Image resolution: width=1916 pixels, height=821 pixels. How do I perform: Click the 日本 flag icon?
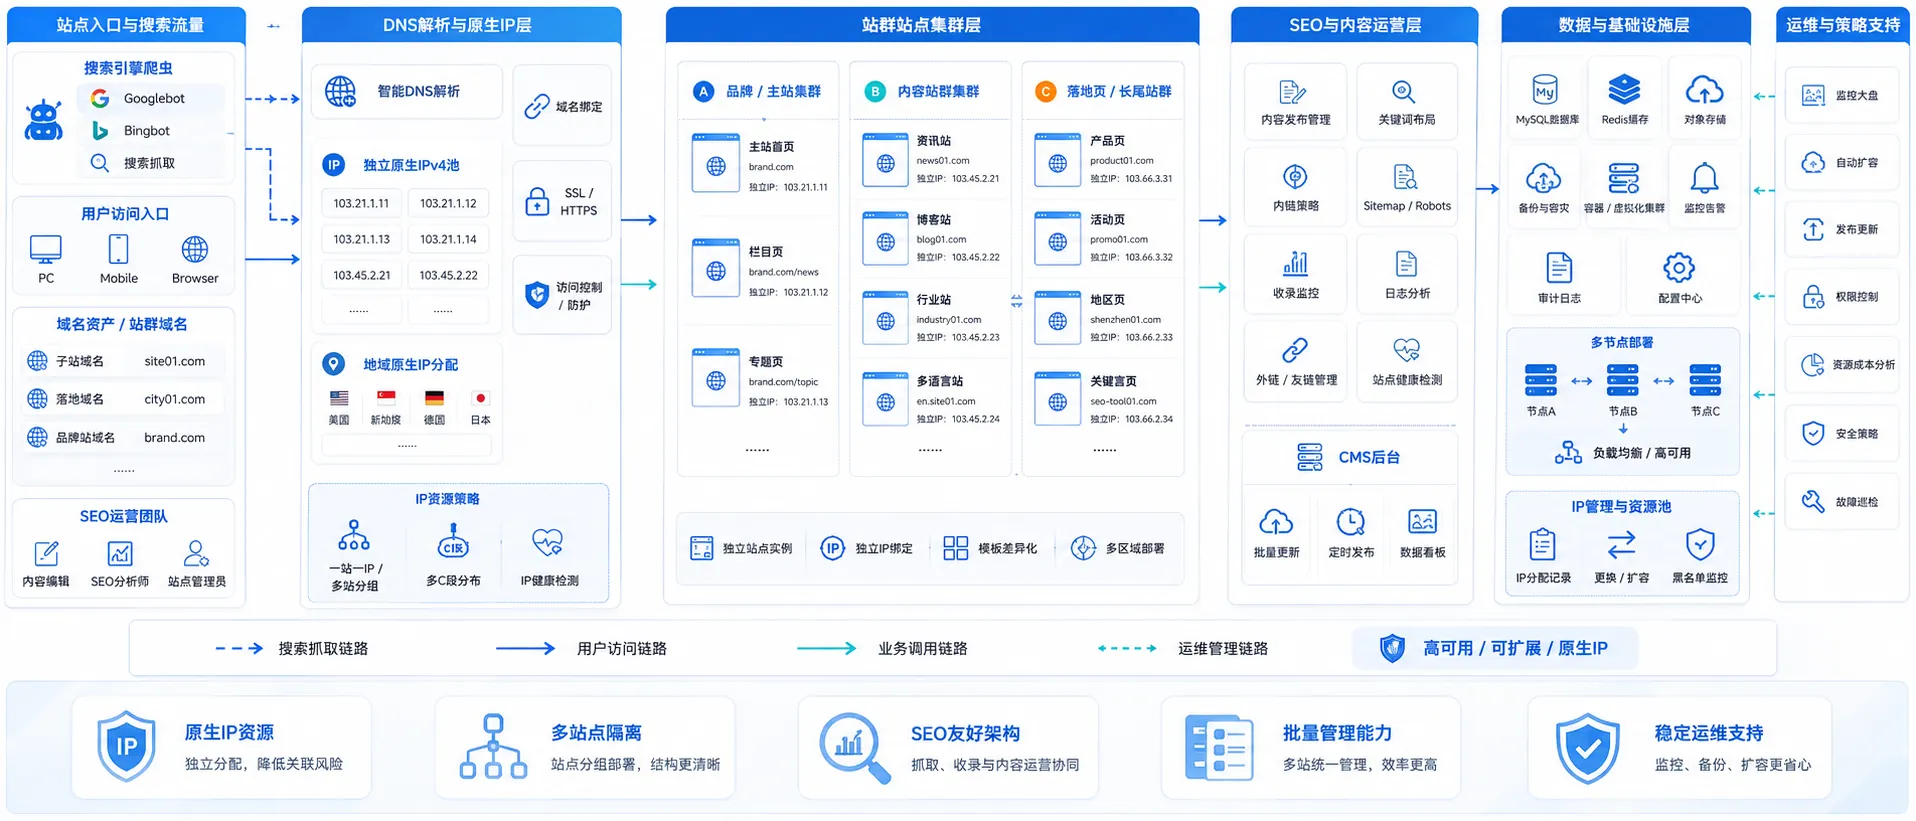point(480,398)
